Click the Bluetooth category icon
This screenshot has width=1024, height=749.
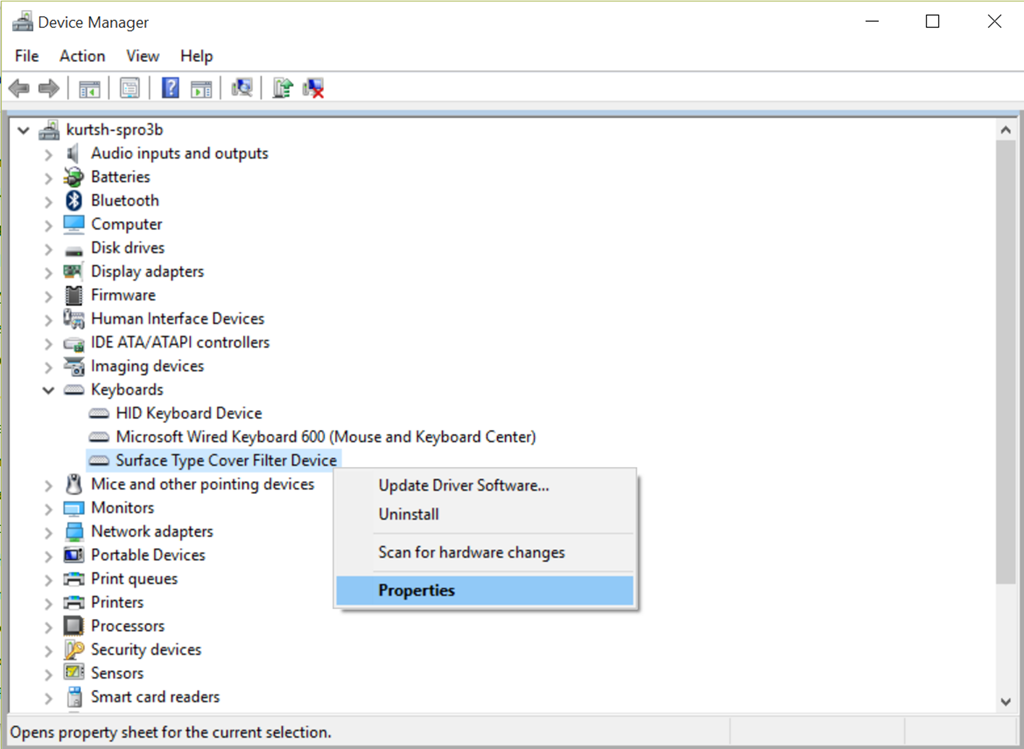pyautogui.click(x=74, y=200)
